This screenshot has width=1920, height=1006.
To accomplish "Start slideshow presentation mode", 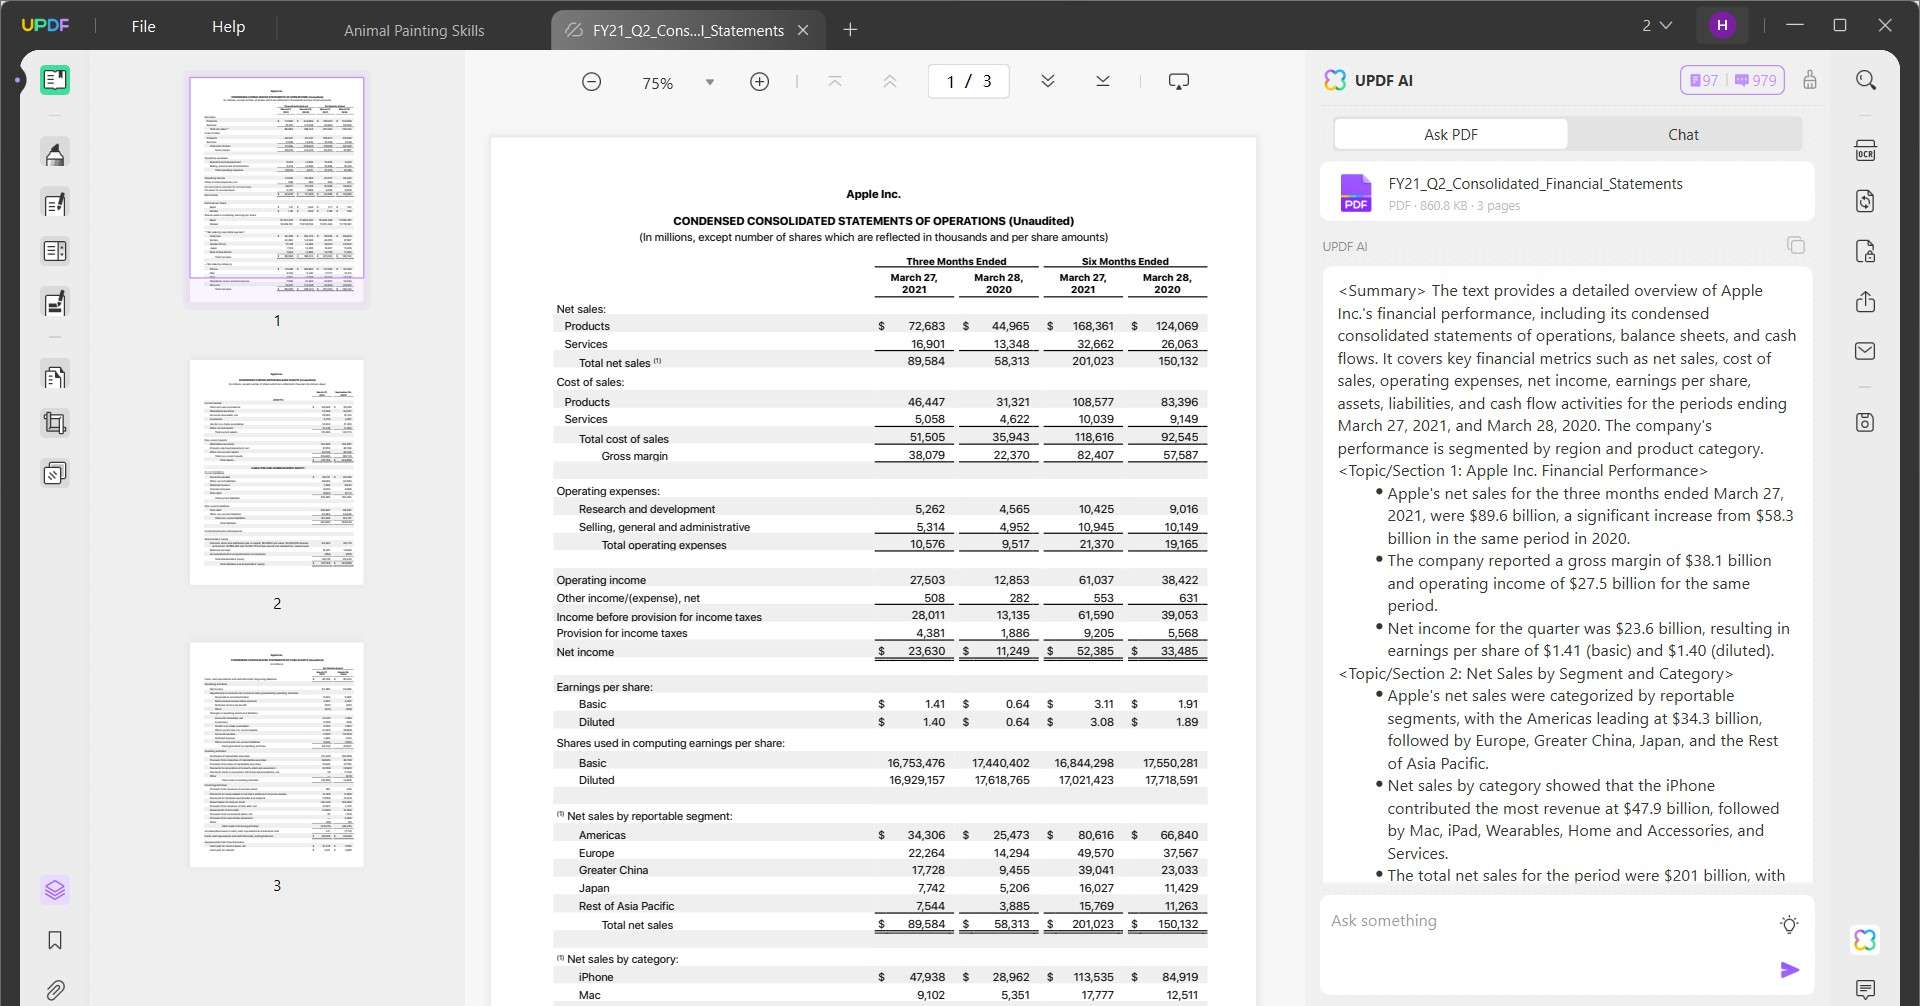I will 1179,81.
